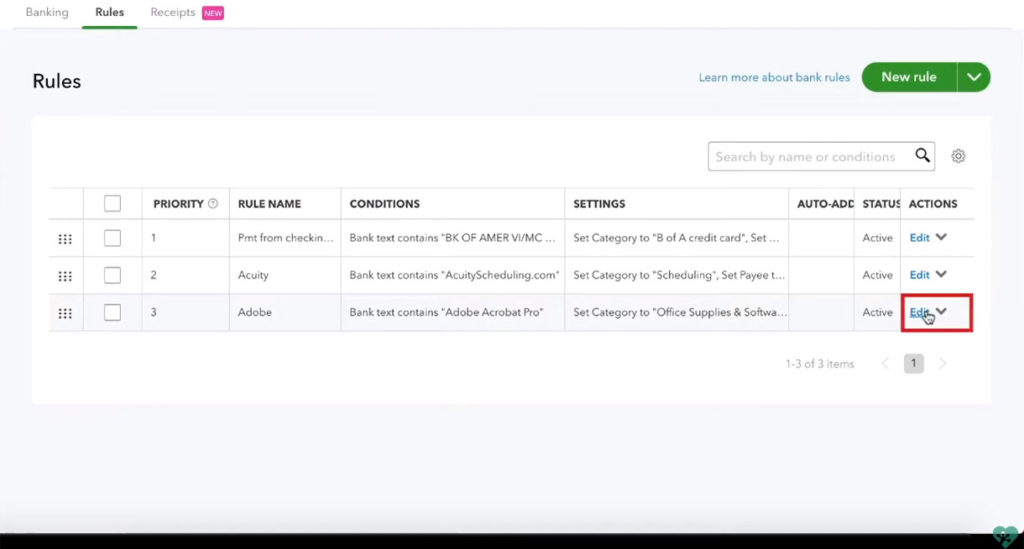Viewport: 1024px width, 549px height.
Task: Create a rule with New rule button
Action: coord(909,77)
